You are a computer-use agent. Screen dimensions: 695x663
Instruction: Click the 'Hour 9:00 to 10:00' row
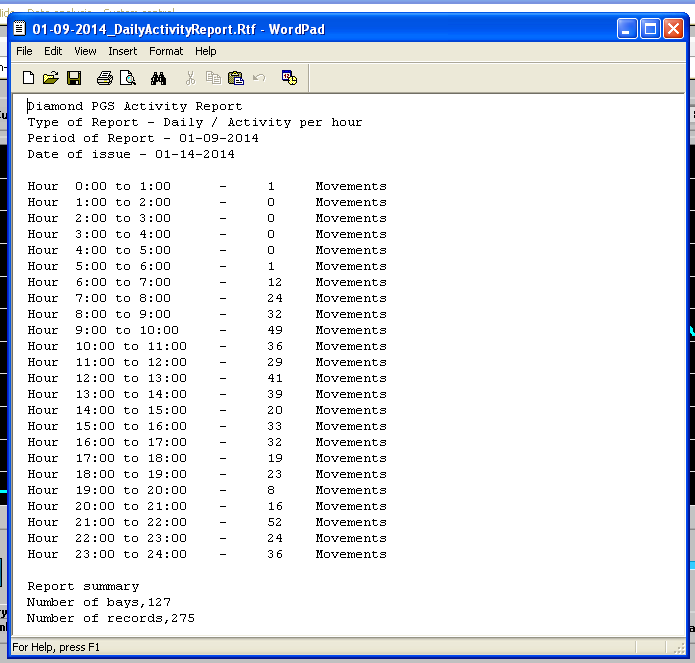(207, 330)
